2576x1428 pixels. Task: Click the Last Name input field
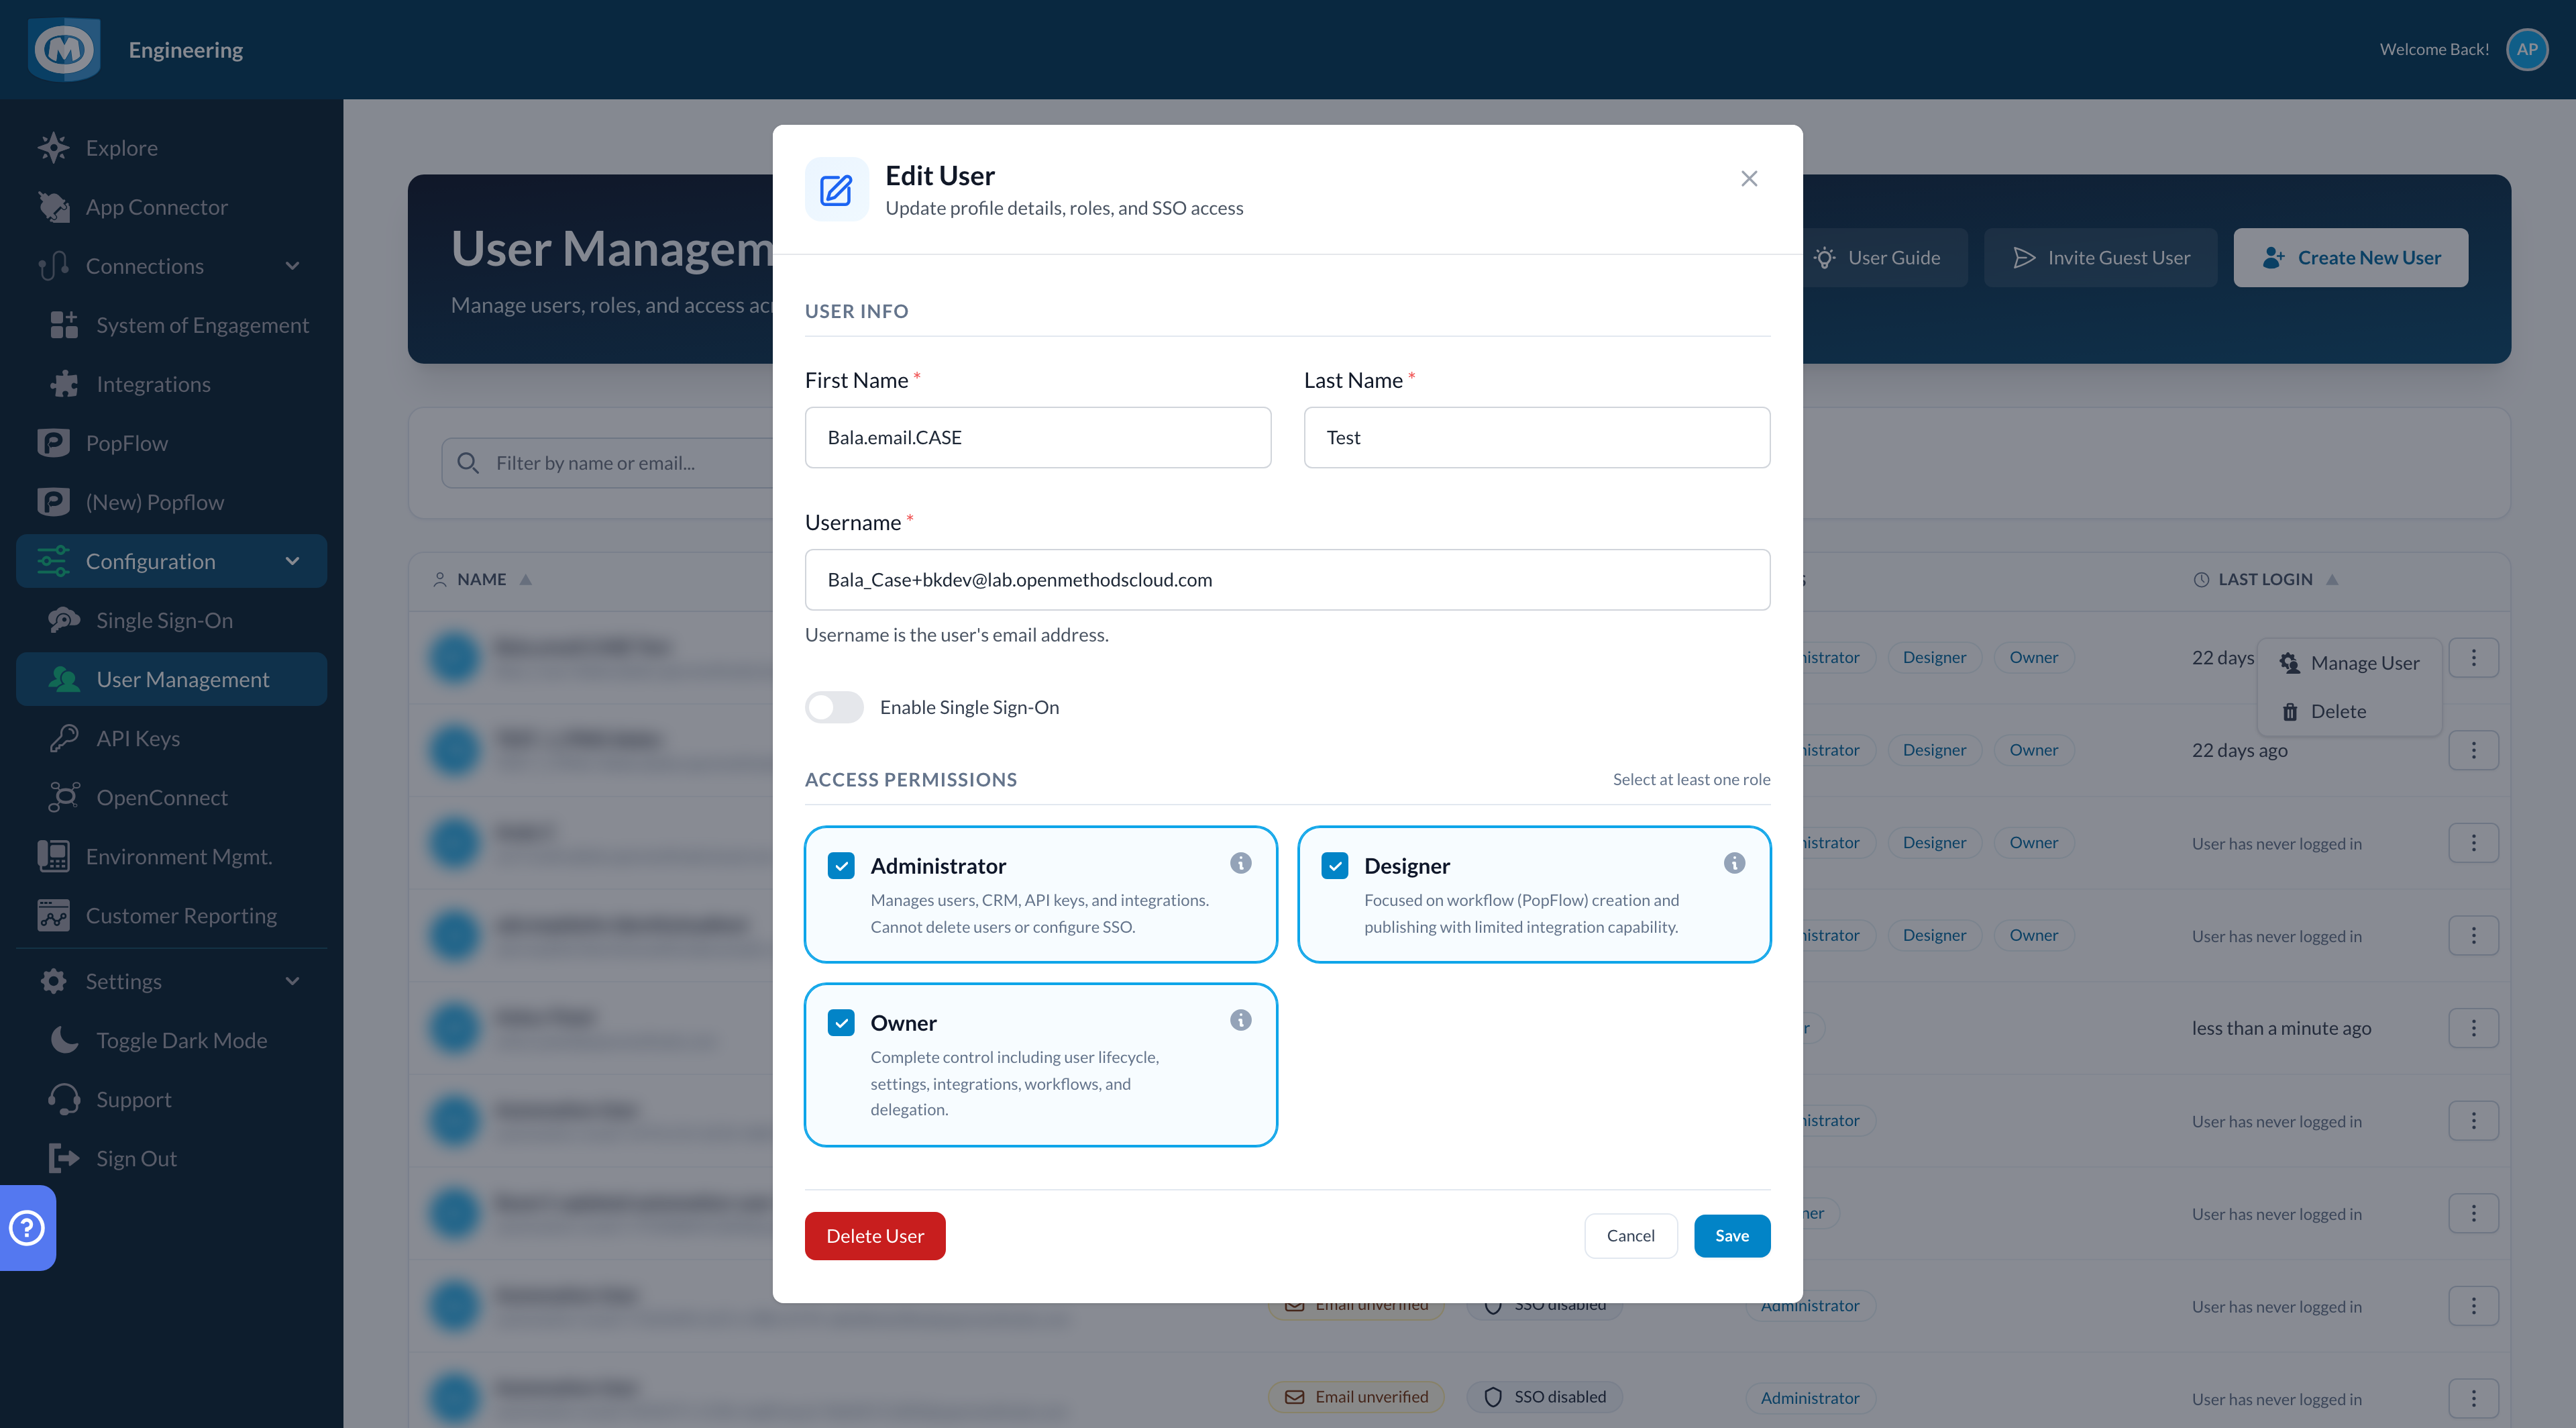point(1536,437)
